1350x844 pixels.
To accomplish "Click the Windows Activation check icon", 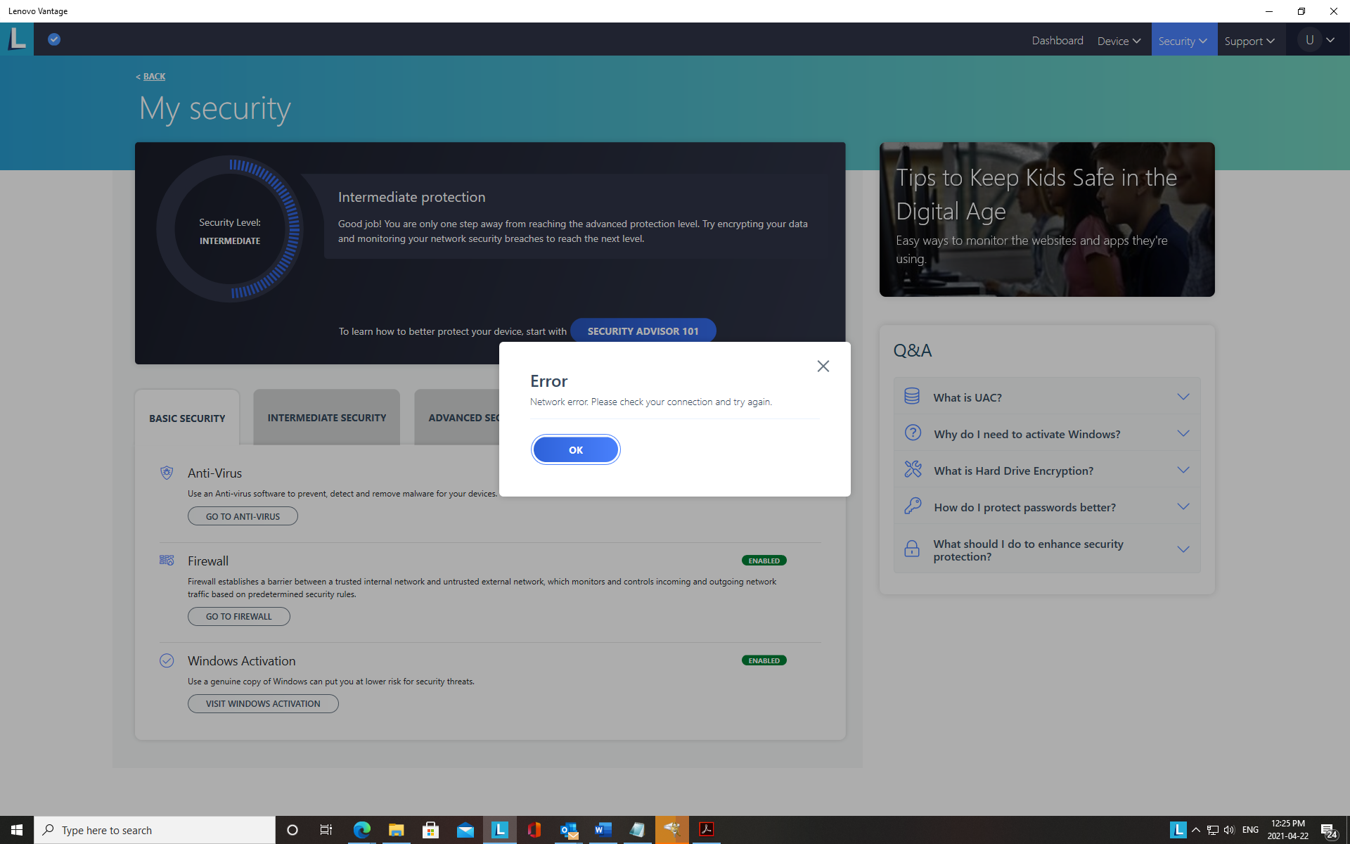I will click(x=167, y=661).
